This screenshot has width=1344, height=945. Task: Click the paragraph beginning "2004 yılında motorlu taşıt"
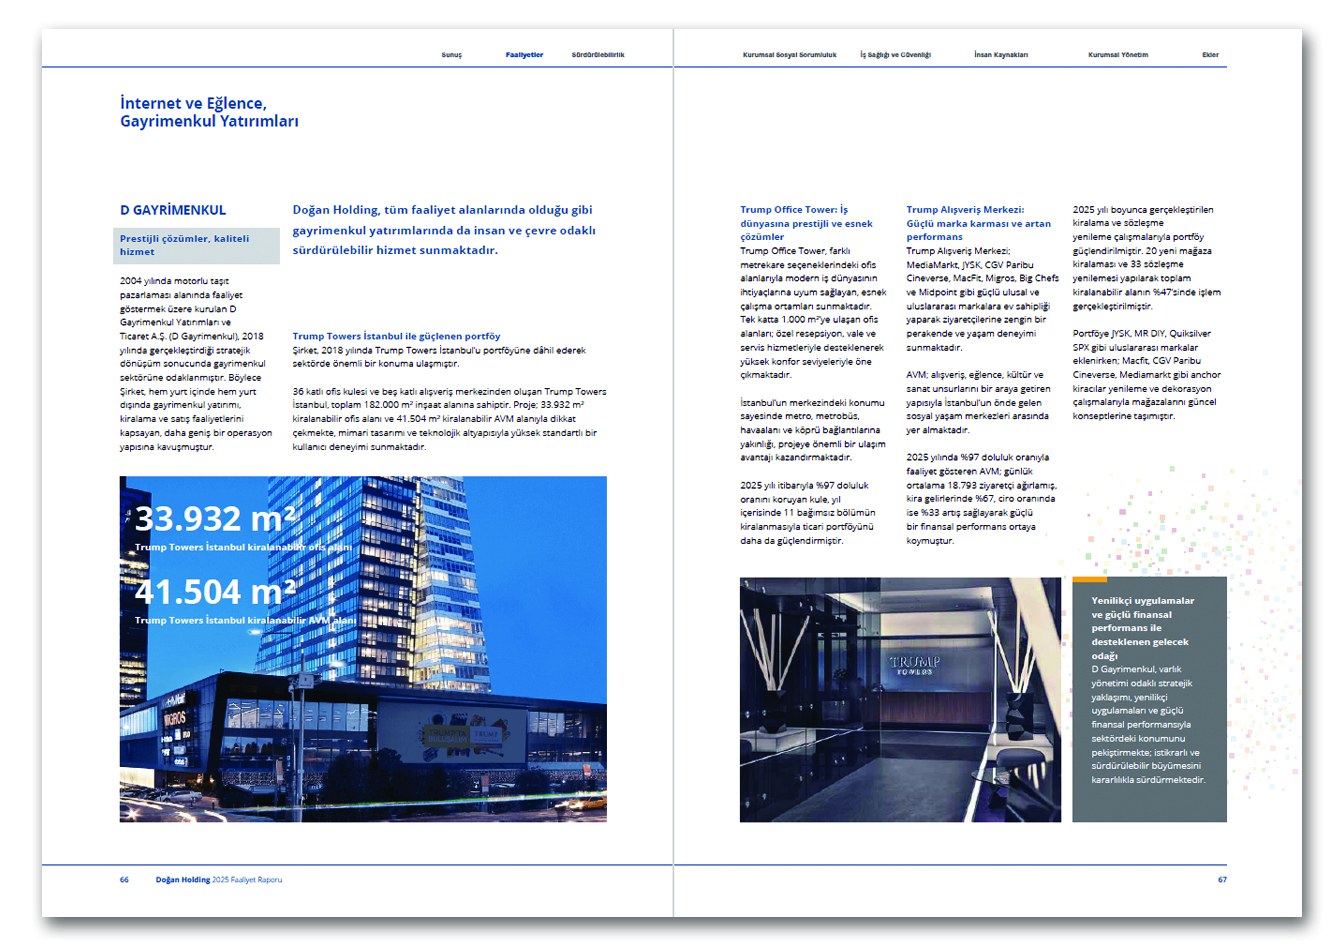pyautogui.click(x=196, y=364)
